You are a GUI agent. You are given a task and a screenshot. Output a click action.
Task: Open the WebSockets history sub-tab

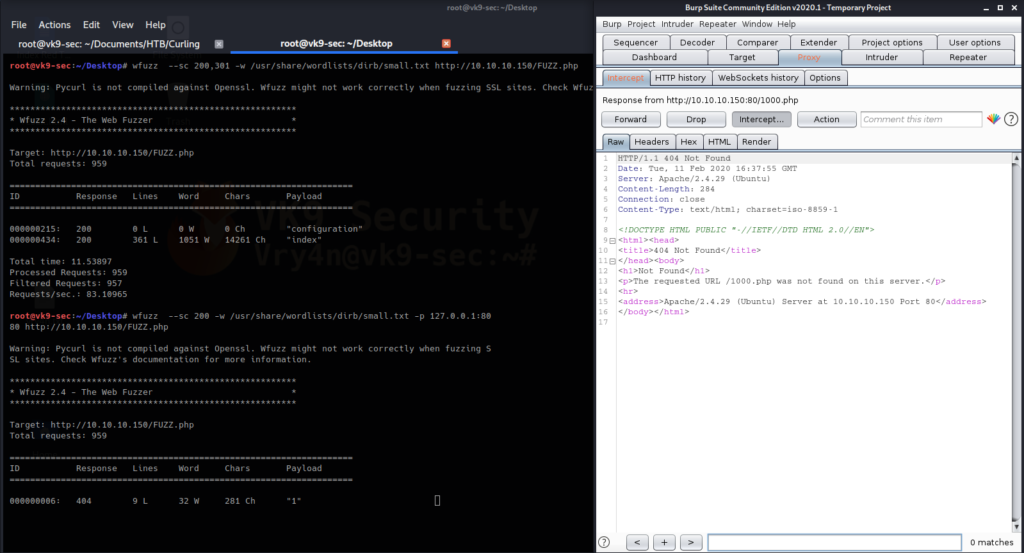[758, 78]
